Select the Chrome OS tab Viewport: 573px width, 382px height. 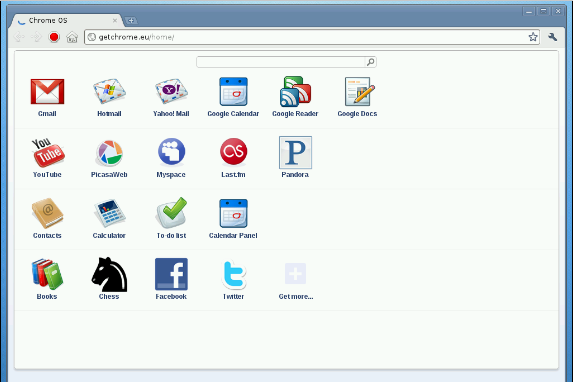67,20
